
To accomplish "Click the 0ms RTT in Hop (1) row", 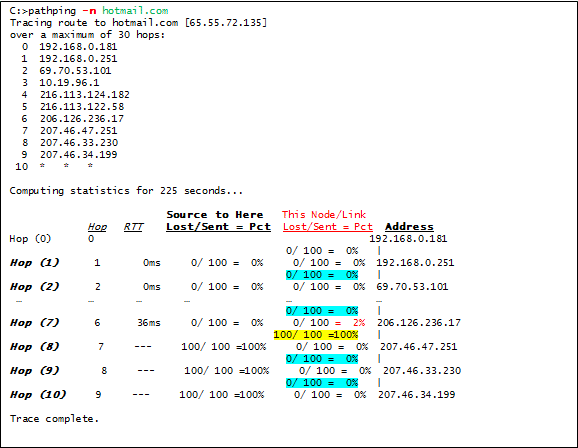I will (x=152, y=263).
